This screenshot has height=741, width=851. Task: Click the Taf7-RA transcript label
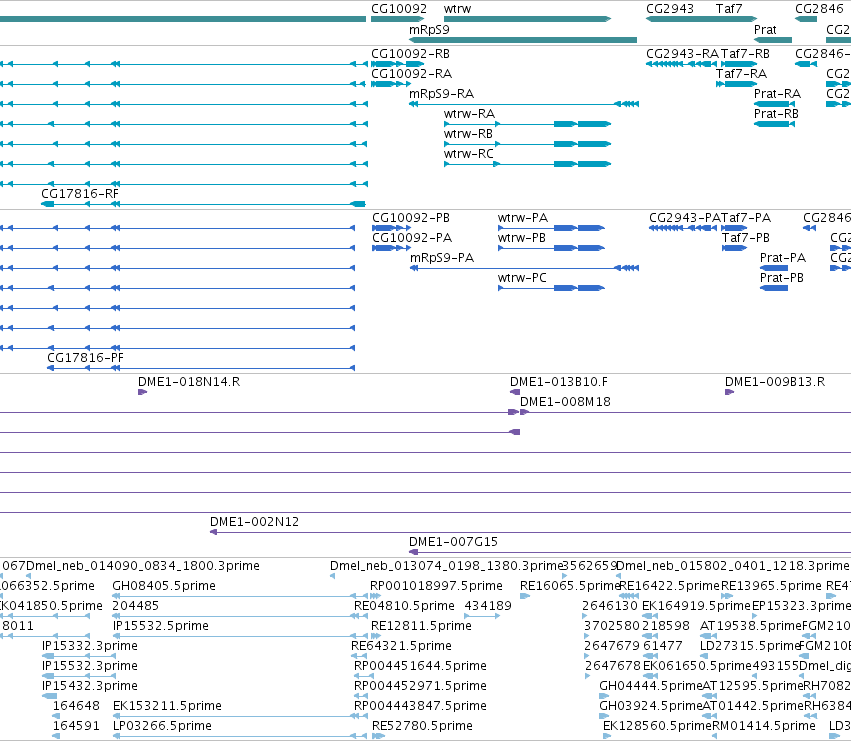pyautogui.click(x=741, y=74)
